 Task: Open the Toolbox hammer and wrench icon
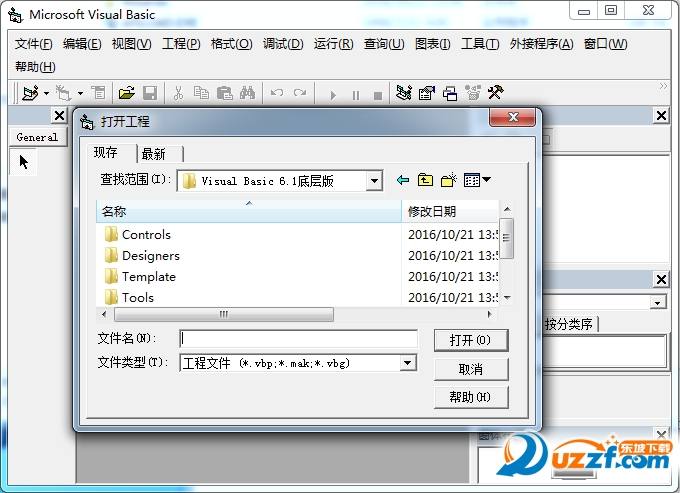(495, 93)
